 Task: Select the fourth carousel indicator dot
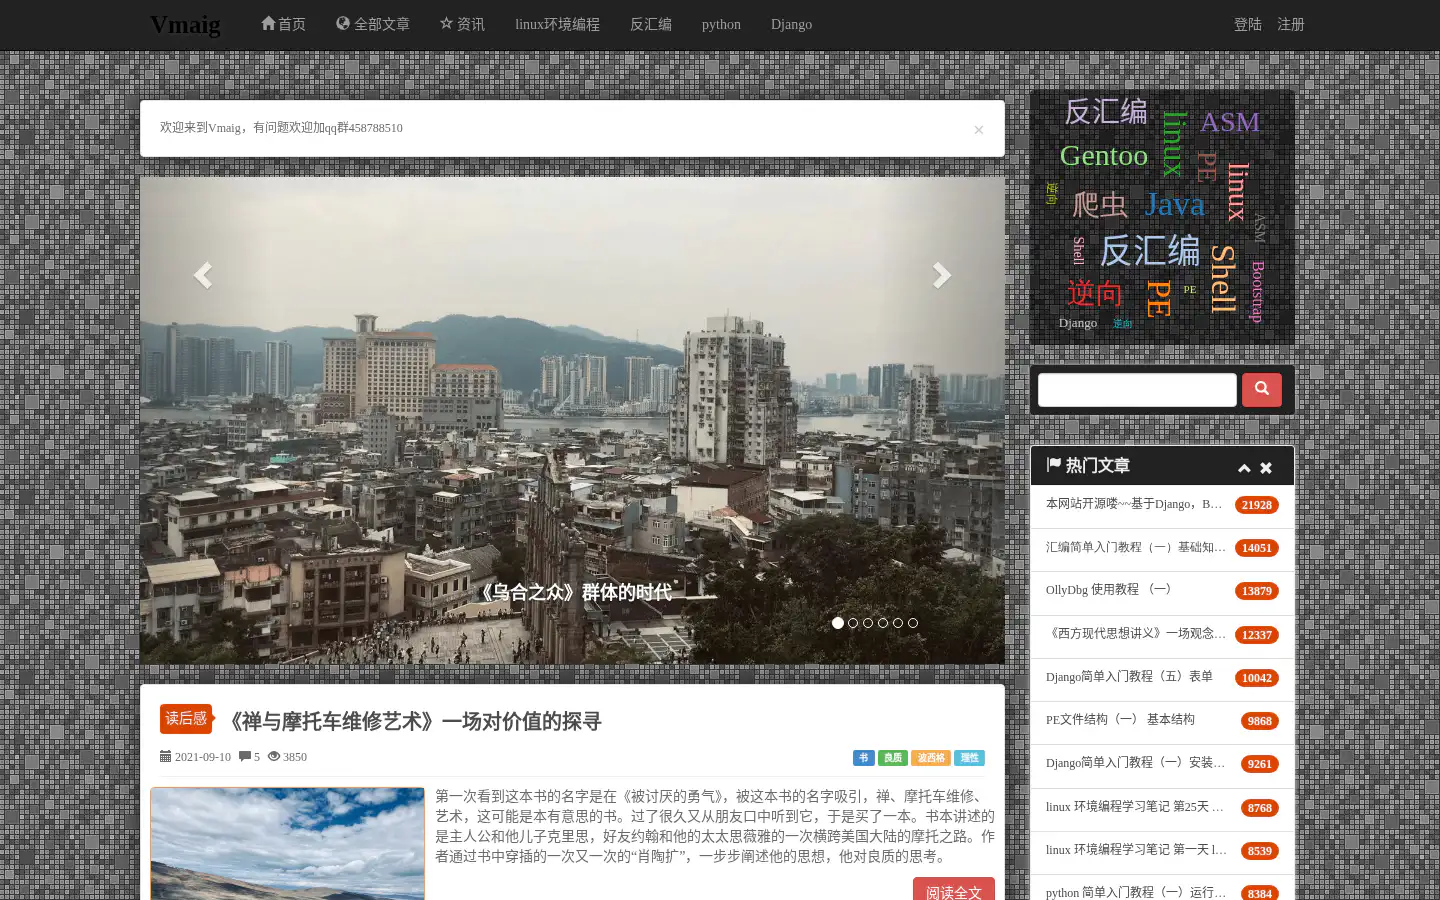pos(883,623)
